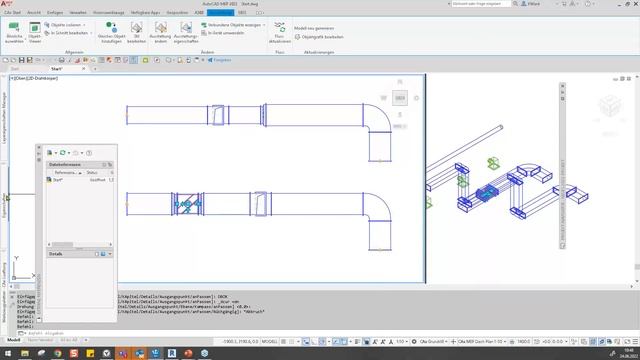The width and height of the screenshot is (640, 360).
Task: Click the Ähnliche auswählen ribbon button
Action: pyautogui.click(x=14, y=32)
